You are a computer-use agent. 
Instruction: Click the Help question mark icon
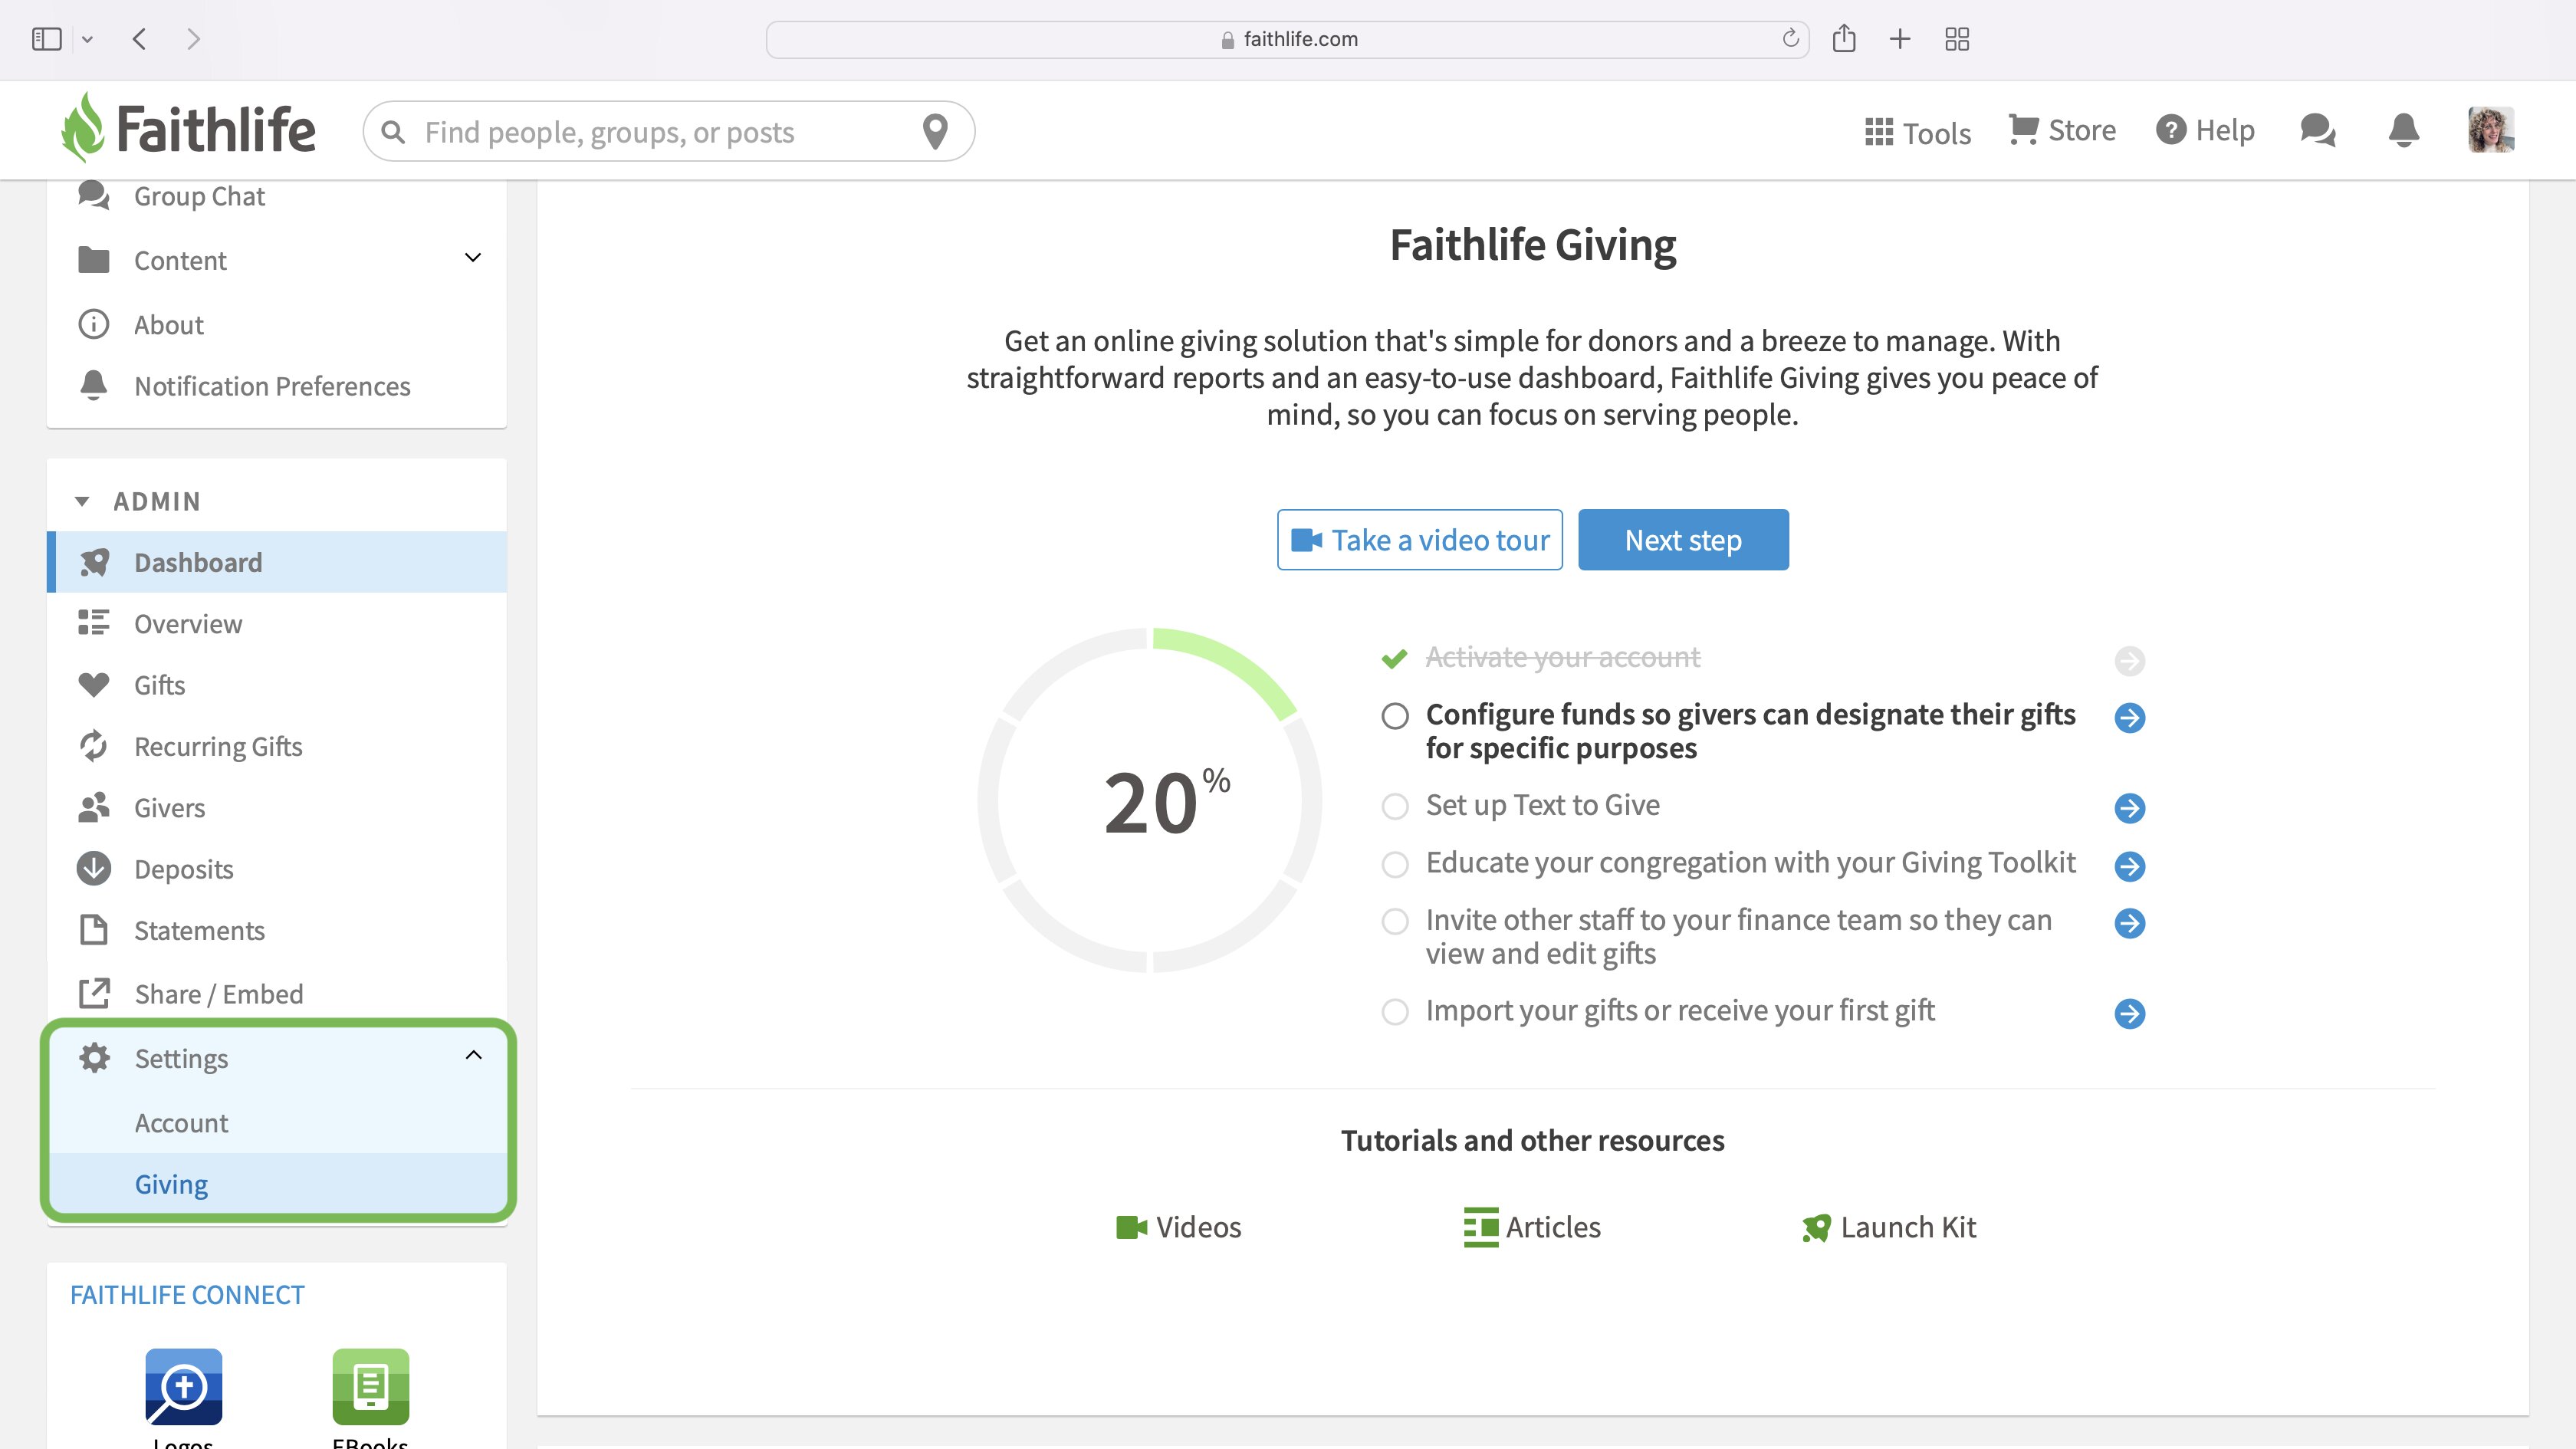[x=2170, y=130]
